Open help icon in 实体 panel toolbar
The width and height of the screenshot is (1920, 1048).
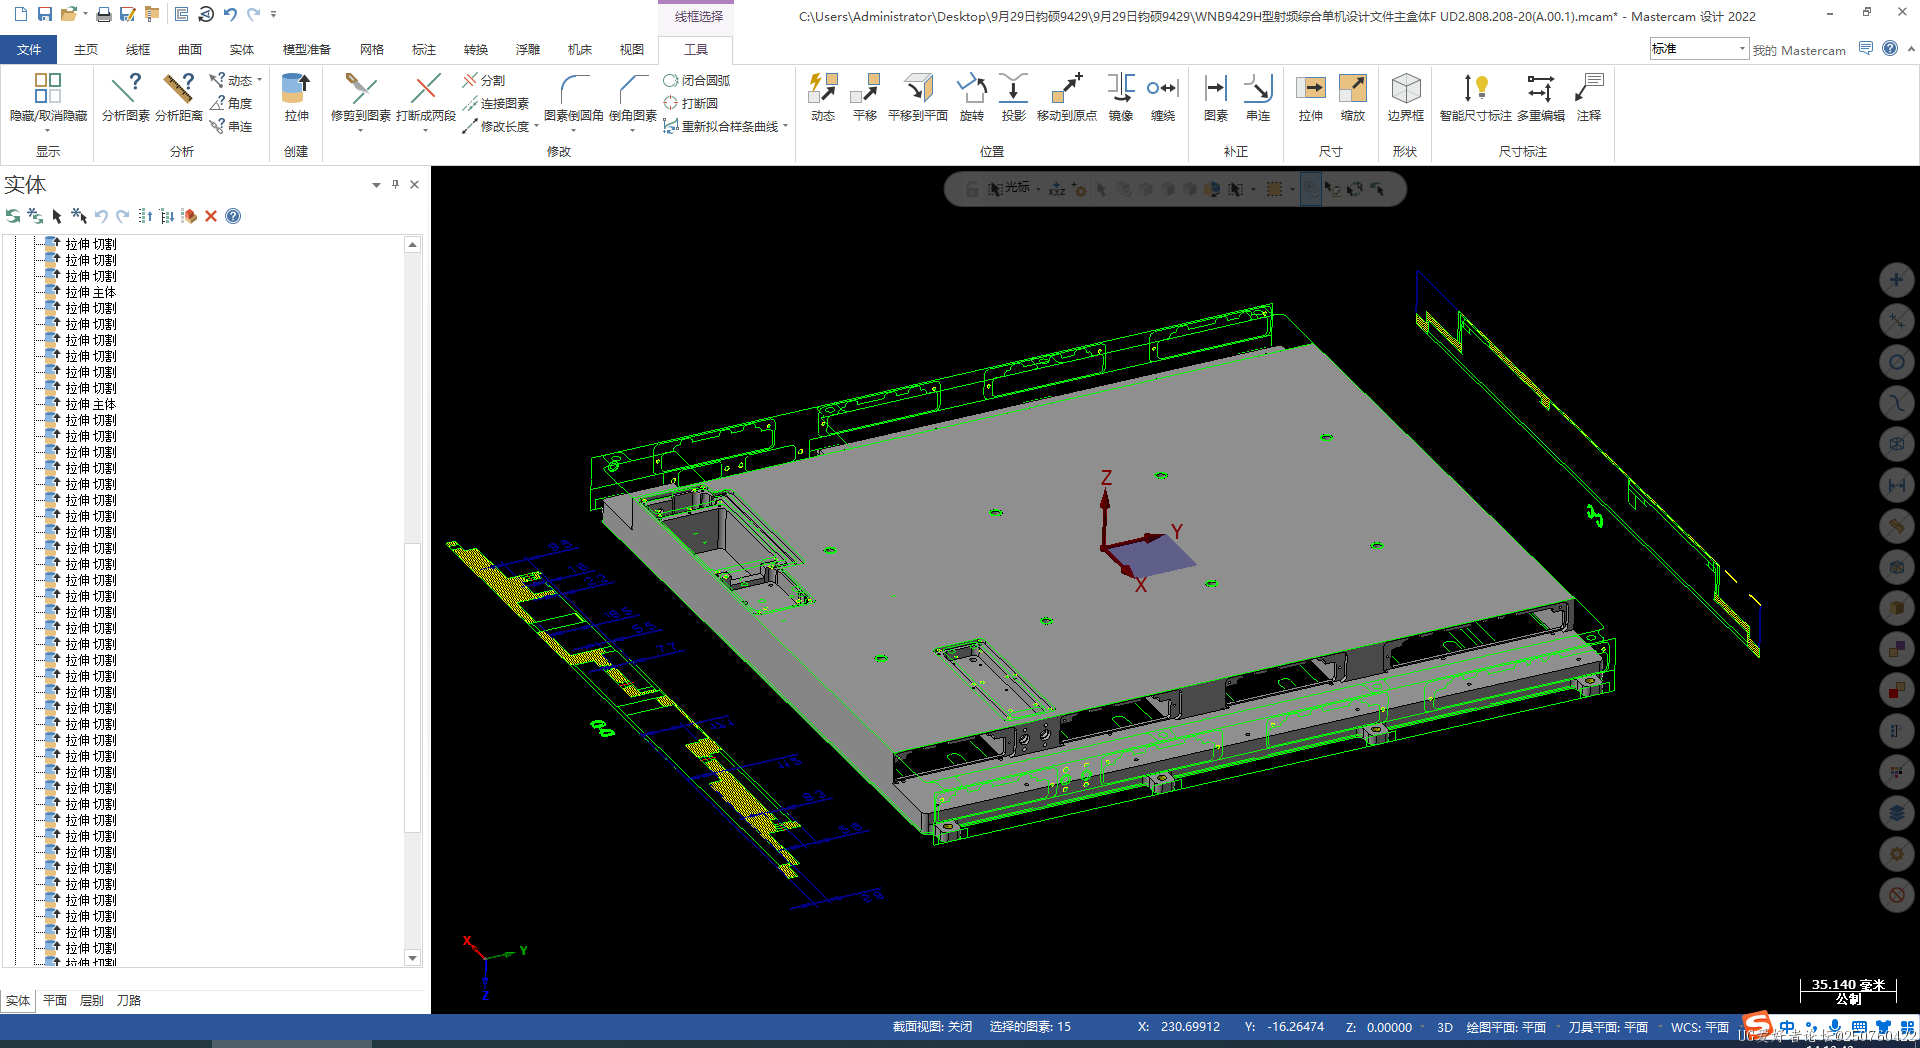(x=233, y=216)
